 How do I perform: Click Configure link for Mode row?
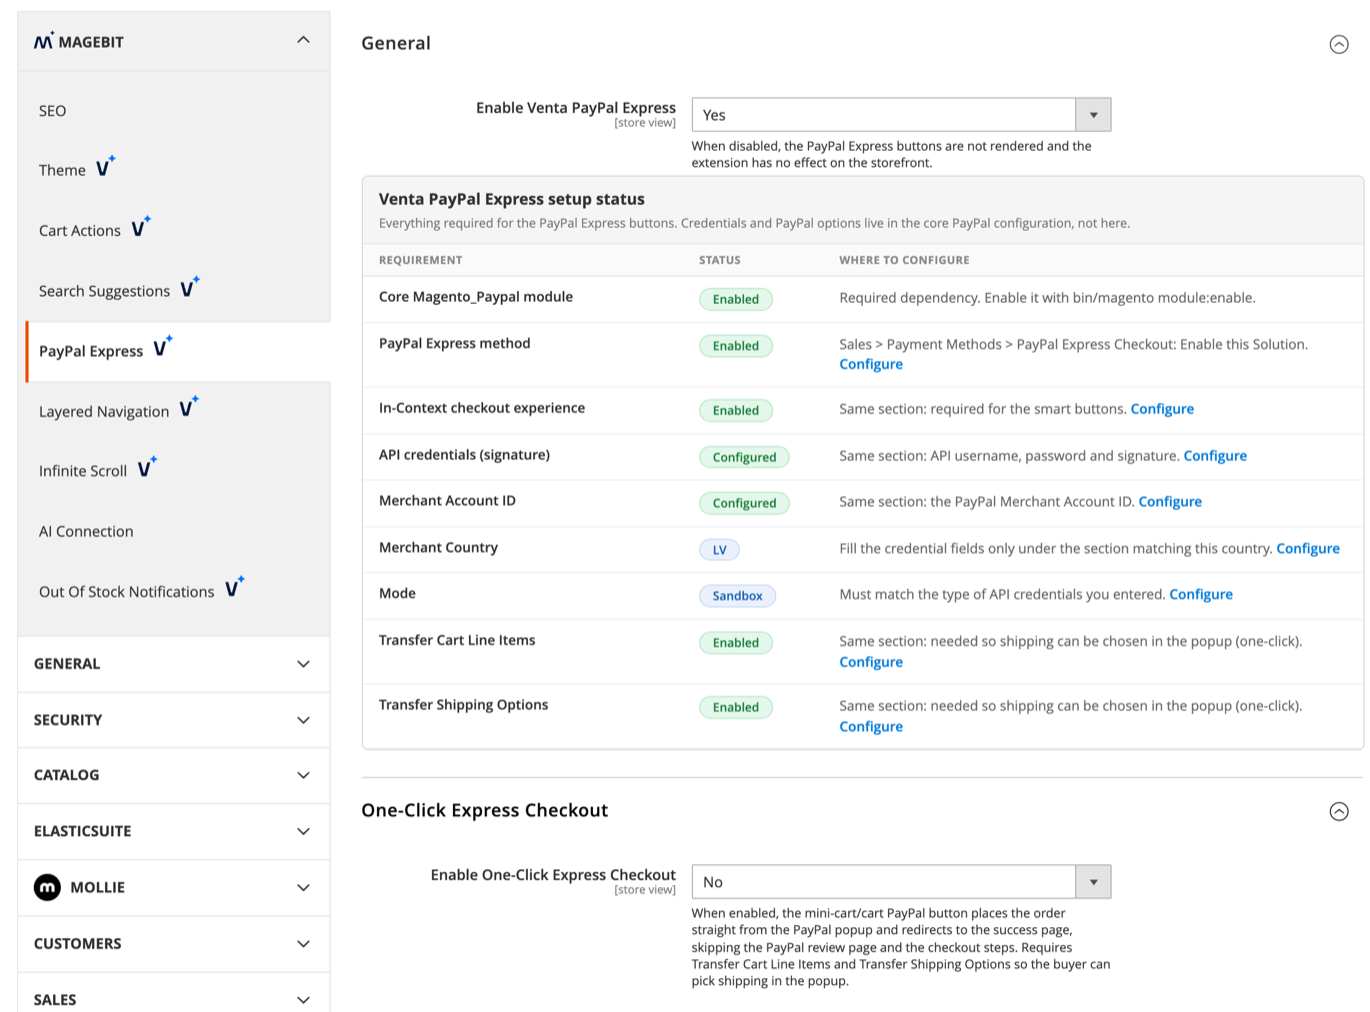tap(1201, 595)
